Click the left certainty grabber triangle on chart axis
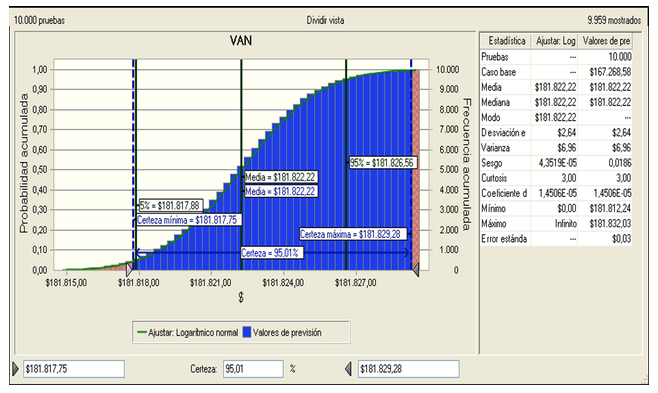The height and width of the screenshot is (393, 658). [x=129, y=269]
